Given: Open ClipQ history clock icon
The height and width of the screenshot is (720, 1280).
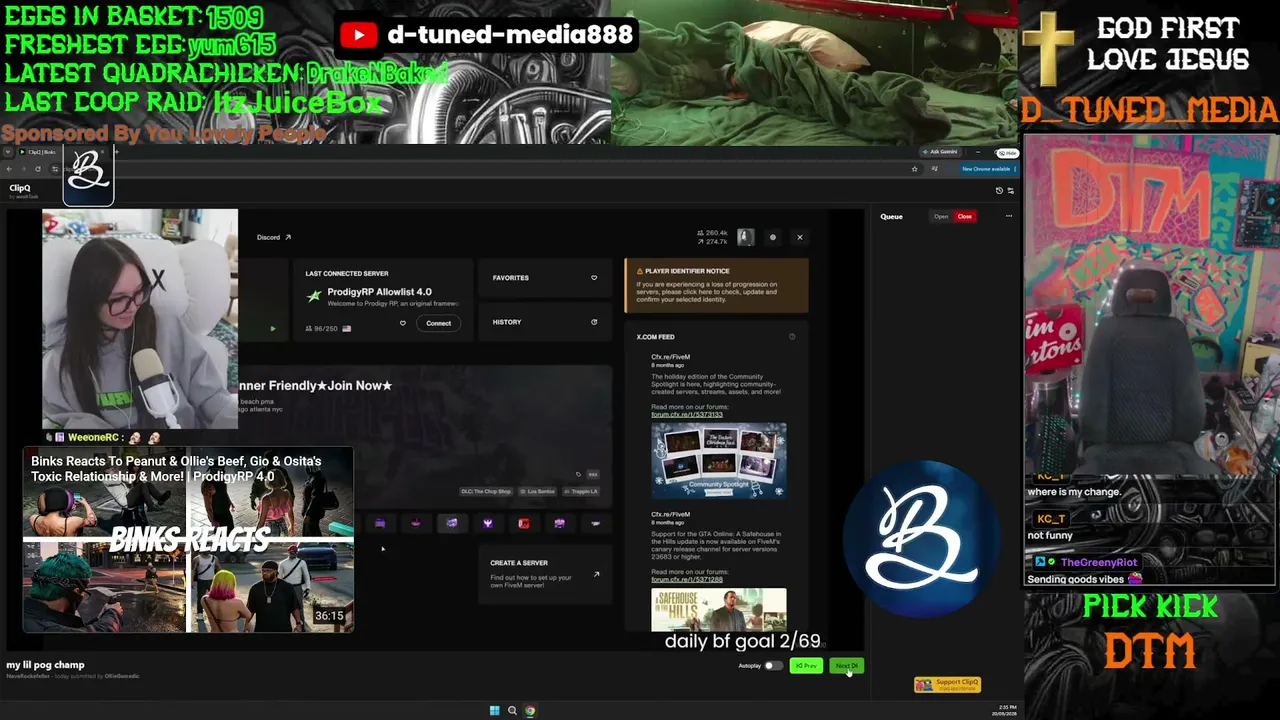Looking at the screenshot, I should pyautogui.click(x=999, y=190).
